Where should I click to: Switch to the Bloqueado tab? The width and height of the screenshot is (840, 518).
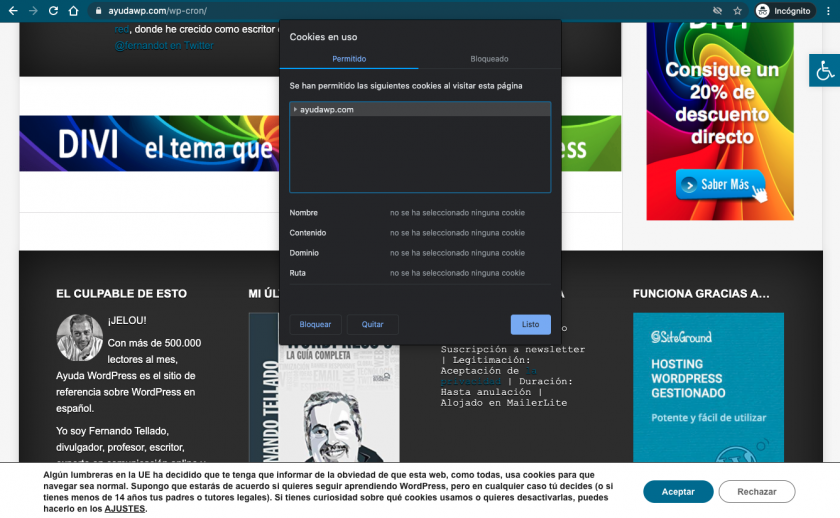point(489,59)
